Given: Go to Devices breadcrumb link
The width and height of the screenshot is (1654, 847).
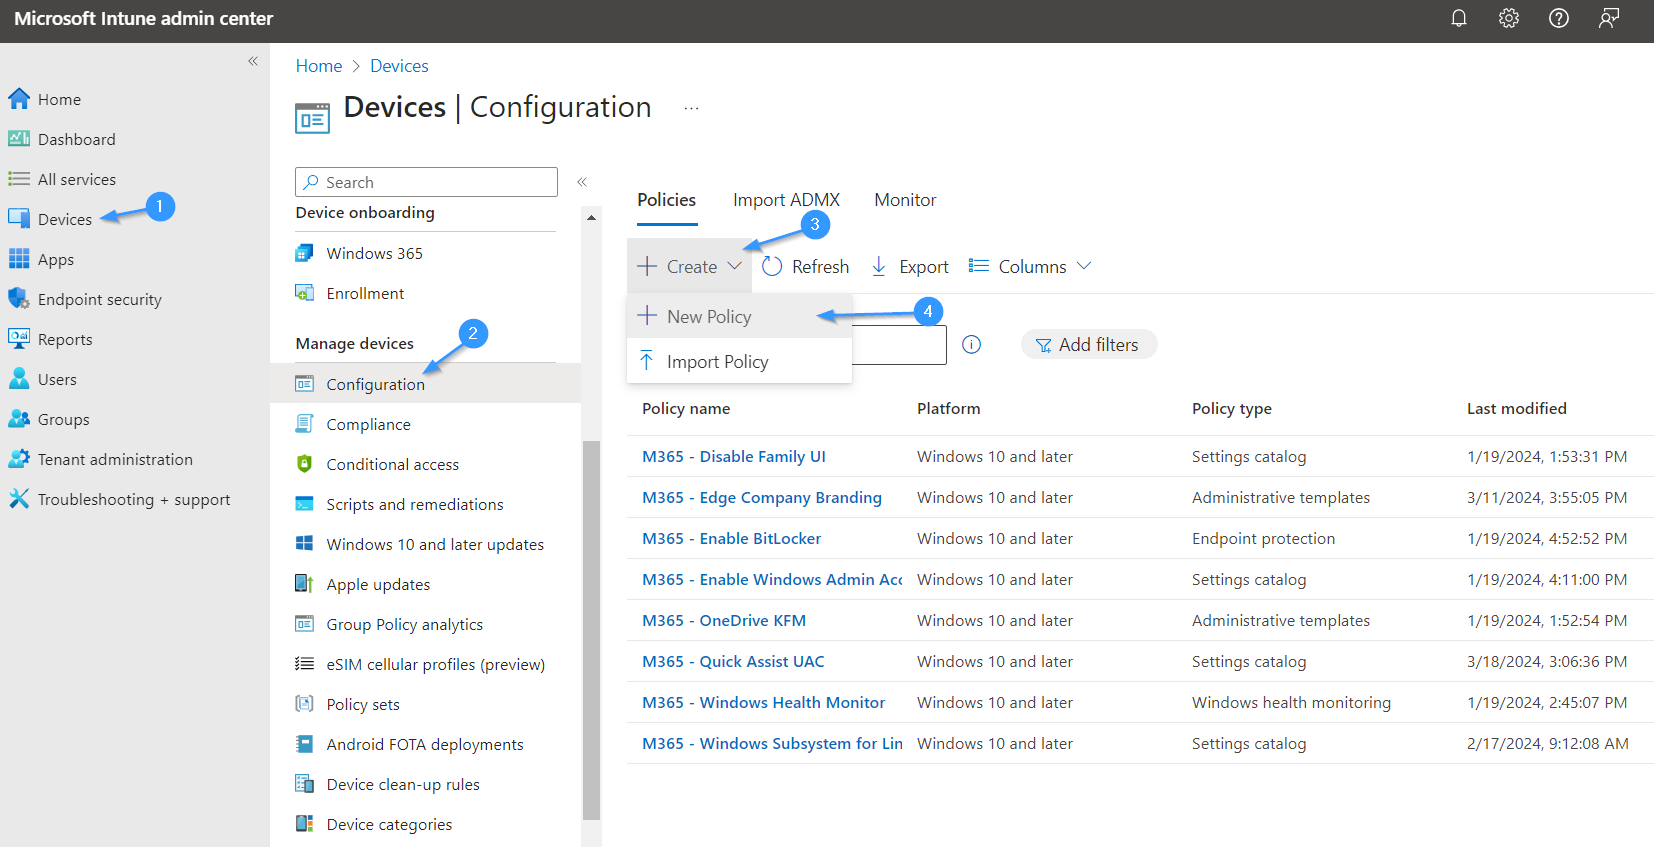Looking at the screenshot, I should (x=399, y=66).
